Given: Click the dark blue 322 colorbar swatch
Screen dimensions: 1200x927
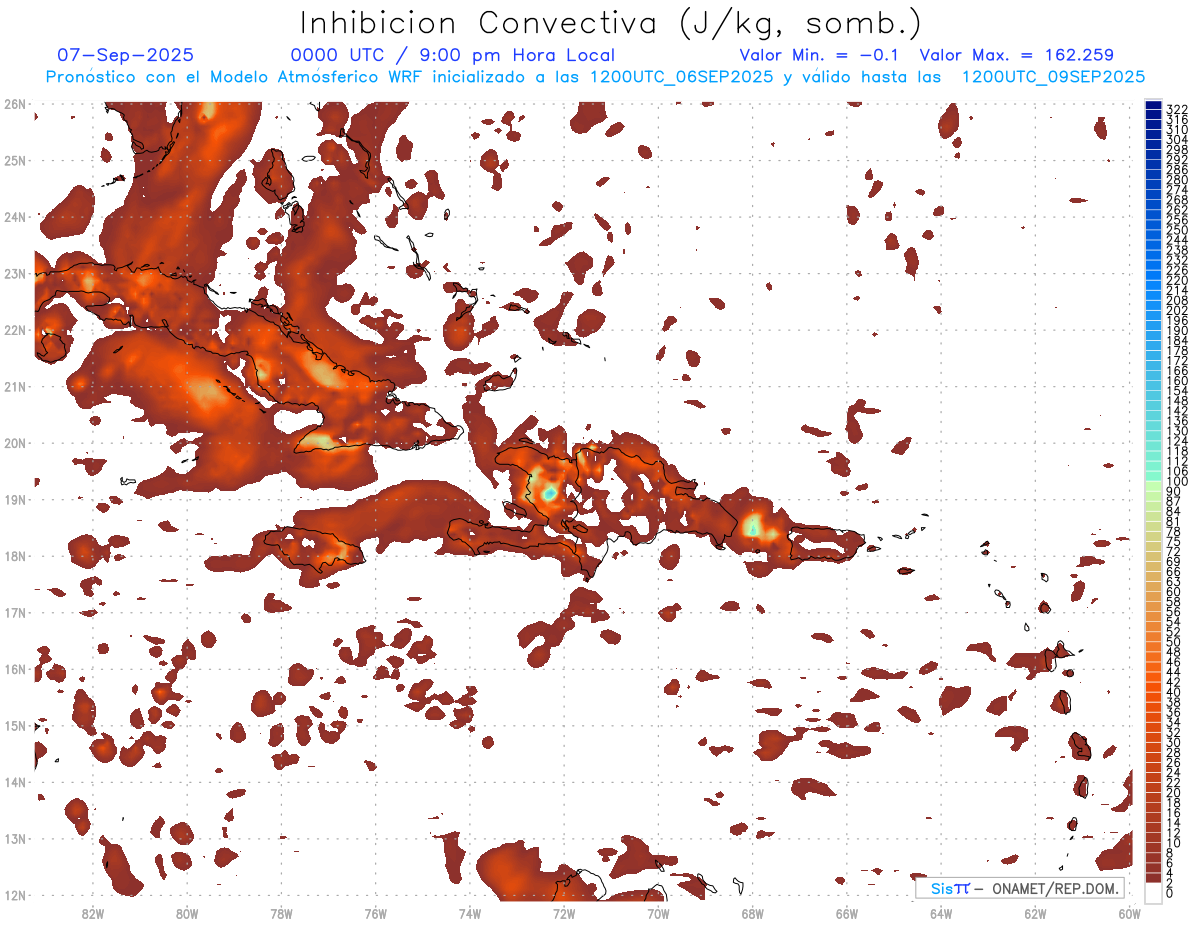Looking at the screenshot, I should coord(1153,106).
